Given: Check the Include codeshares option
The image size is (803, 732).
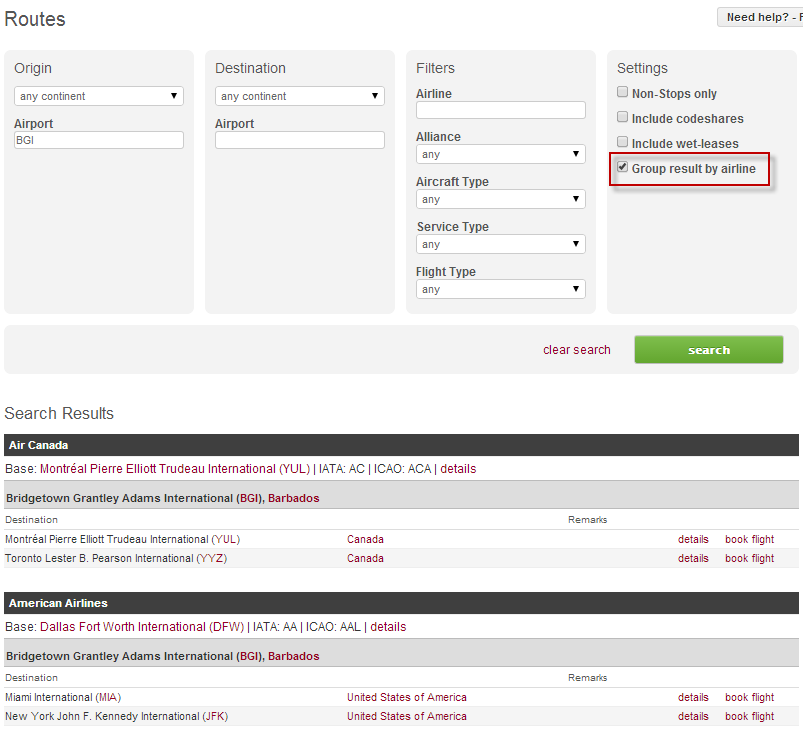Looking at the screenshot, I should [x=622, y=119].
